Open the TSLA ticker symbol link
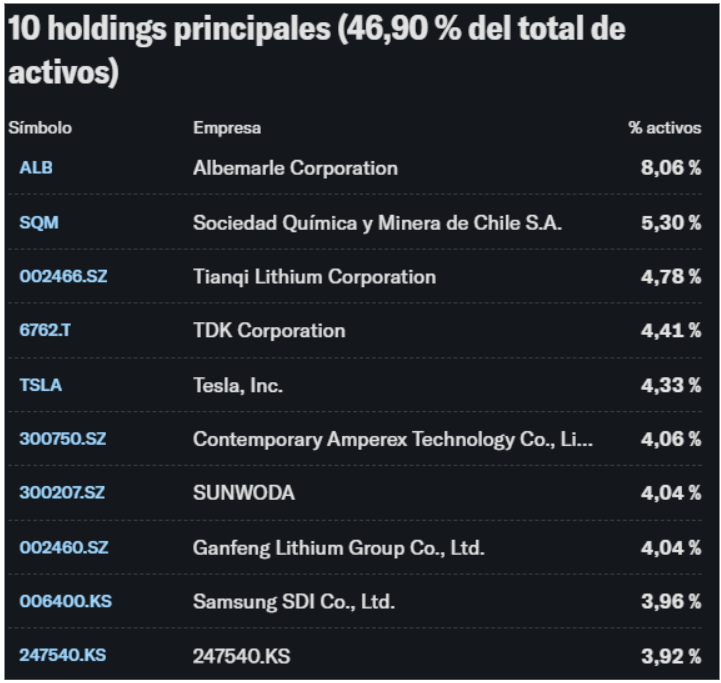Screen dimensions: 721x683 pos(40,384)
